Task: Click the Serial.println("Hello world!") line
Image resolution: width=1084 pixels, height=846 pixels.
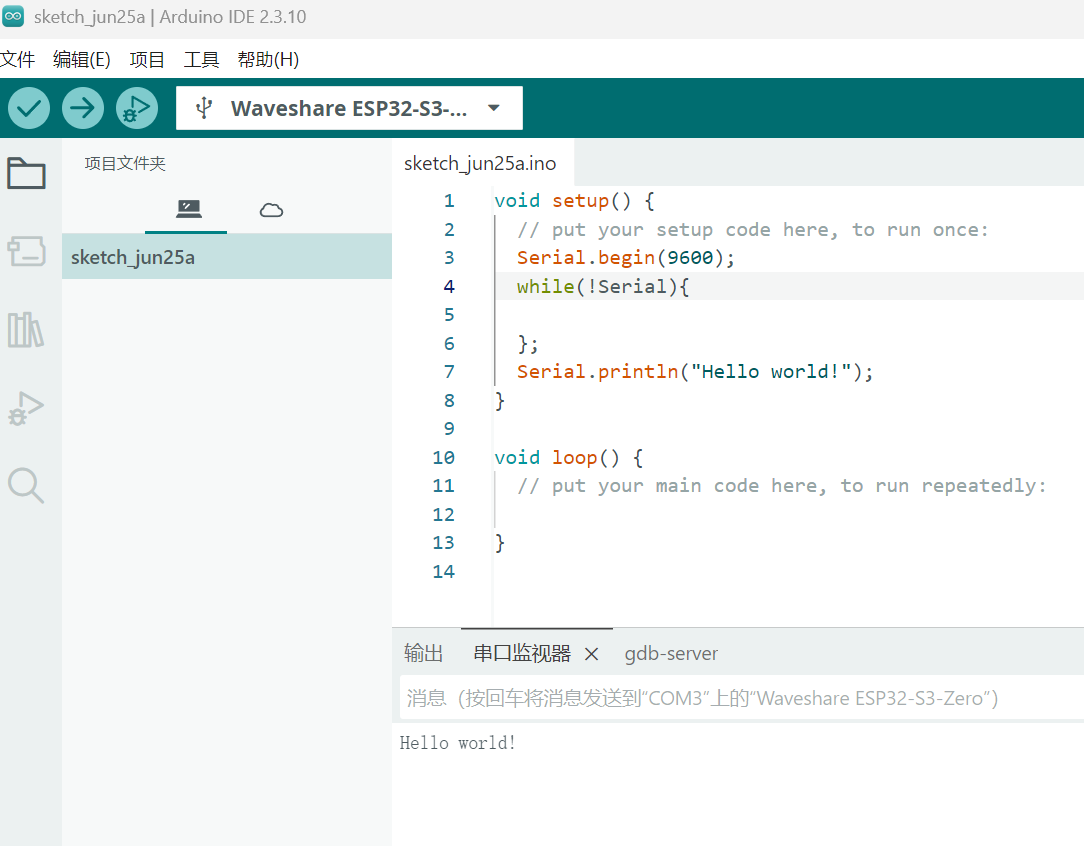Action: coord(695,372)
